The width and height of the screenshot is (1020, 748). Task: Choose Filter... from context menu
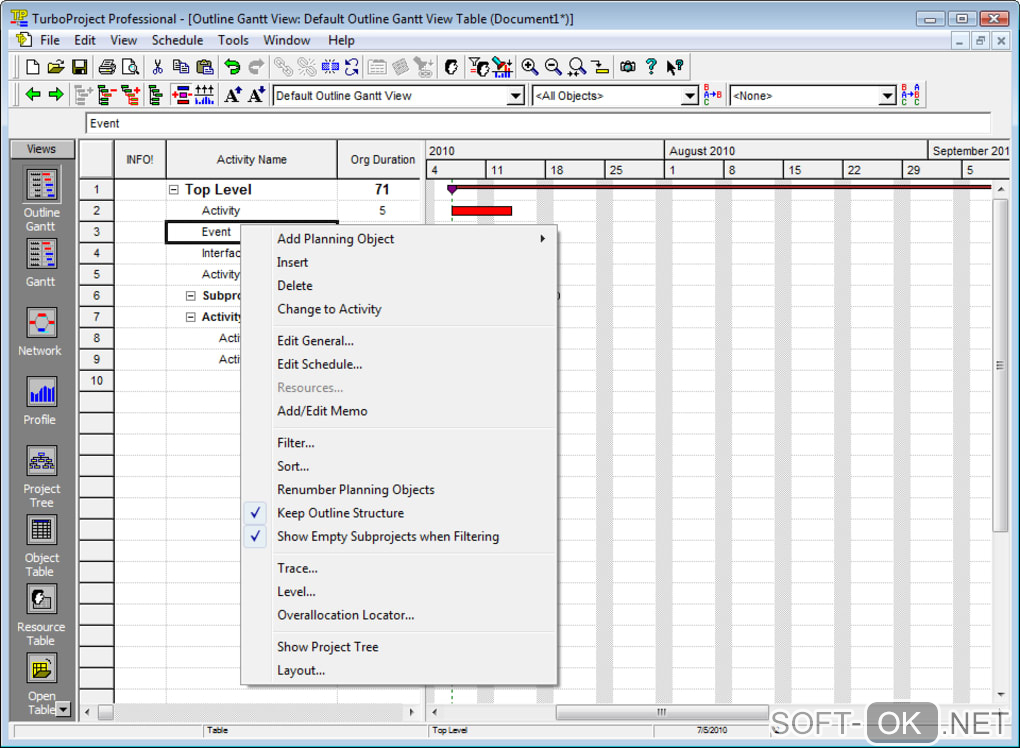295,443
